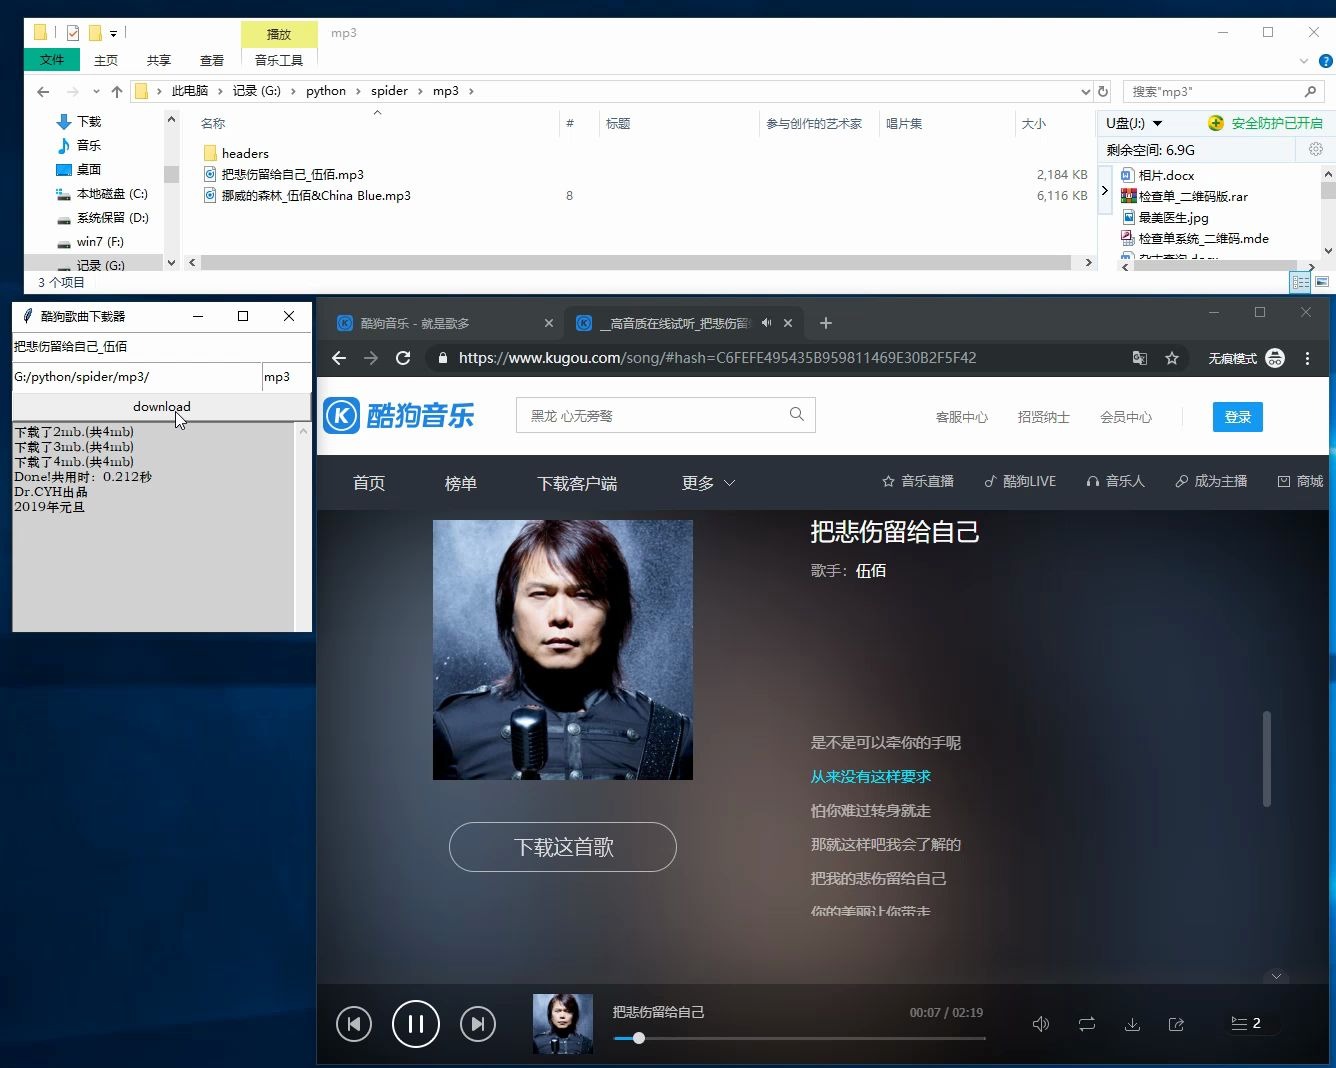Skip to previous track in player
This screenshot has width=1336, height=1068.
[x=354, y=1024]
